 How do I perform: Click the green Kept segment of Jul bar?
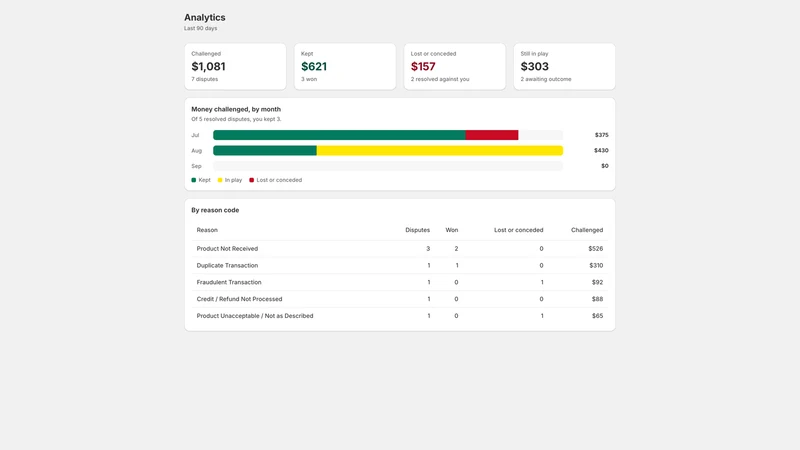click(x=339, y=135)
